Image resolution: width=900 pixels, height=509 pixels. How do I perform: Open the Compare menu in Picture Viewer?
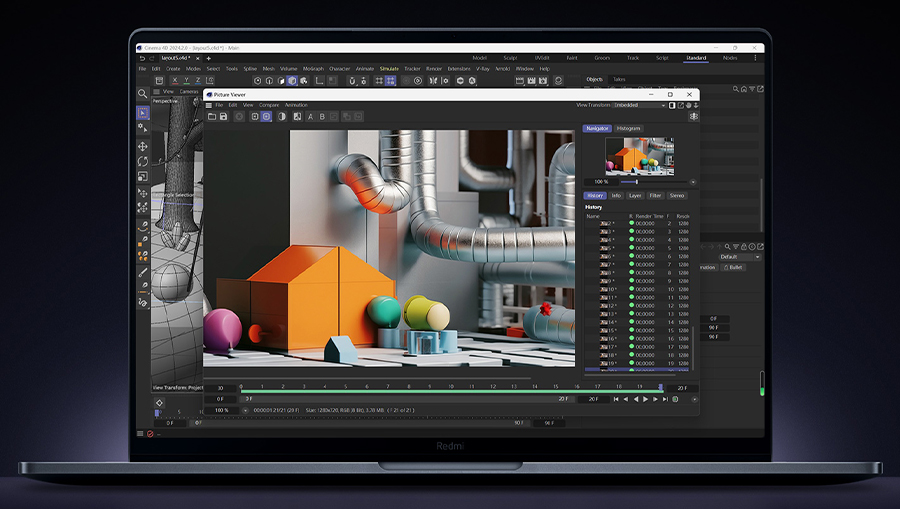[269, 105]
